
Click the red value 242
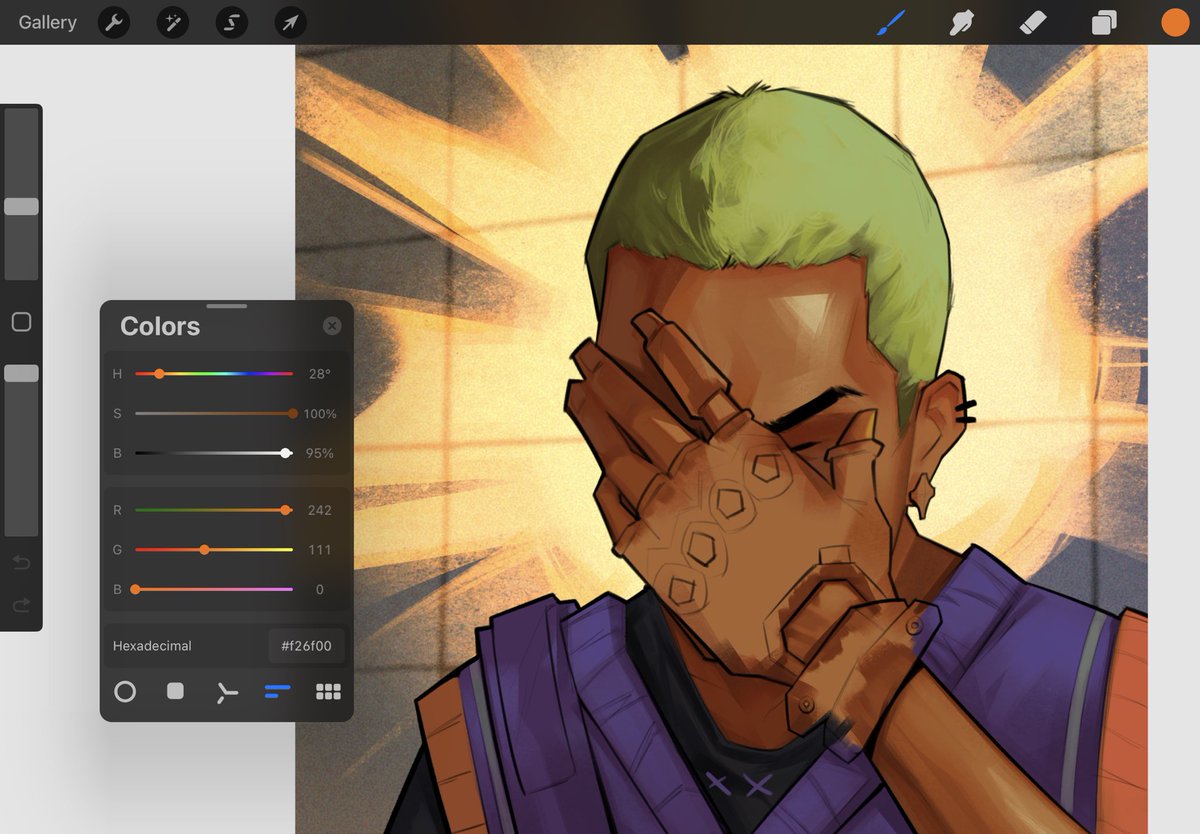(319, 510)
